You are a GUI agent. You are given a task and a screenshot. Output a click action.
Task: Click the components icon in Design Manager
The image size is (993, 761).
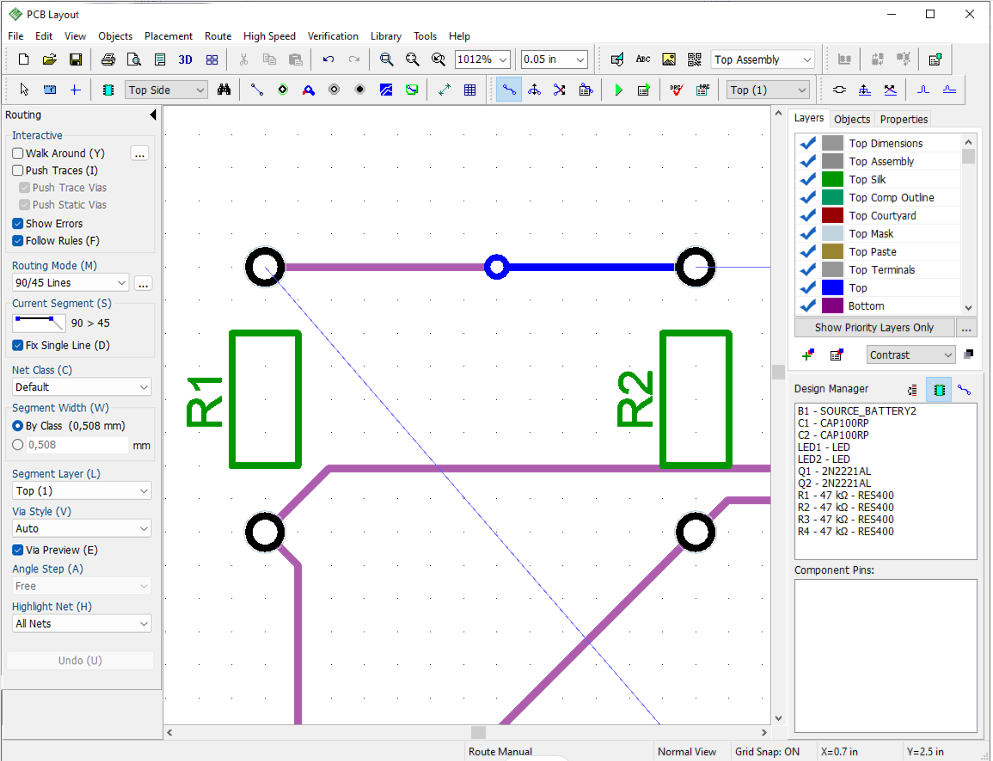[939, 389]
